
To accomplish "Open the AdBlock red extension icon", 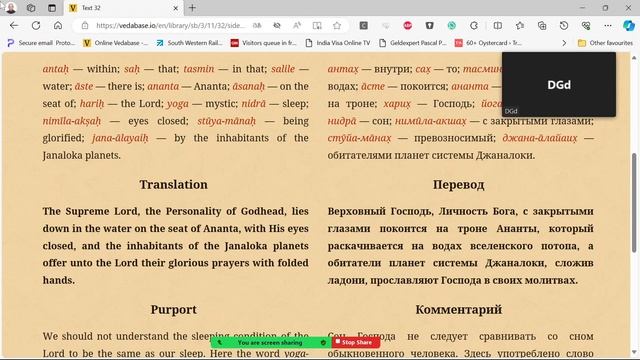I will click(407, 25).
